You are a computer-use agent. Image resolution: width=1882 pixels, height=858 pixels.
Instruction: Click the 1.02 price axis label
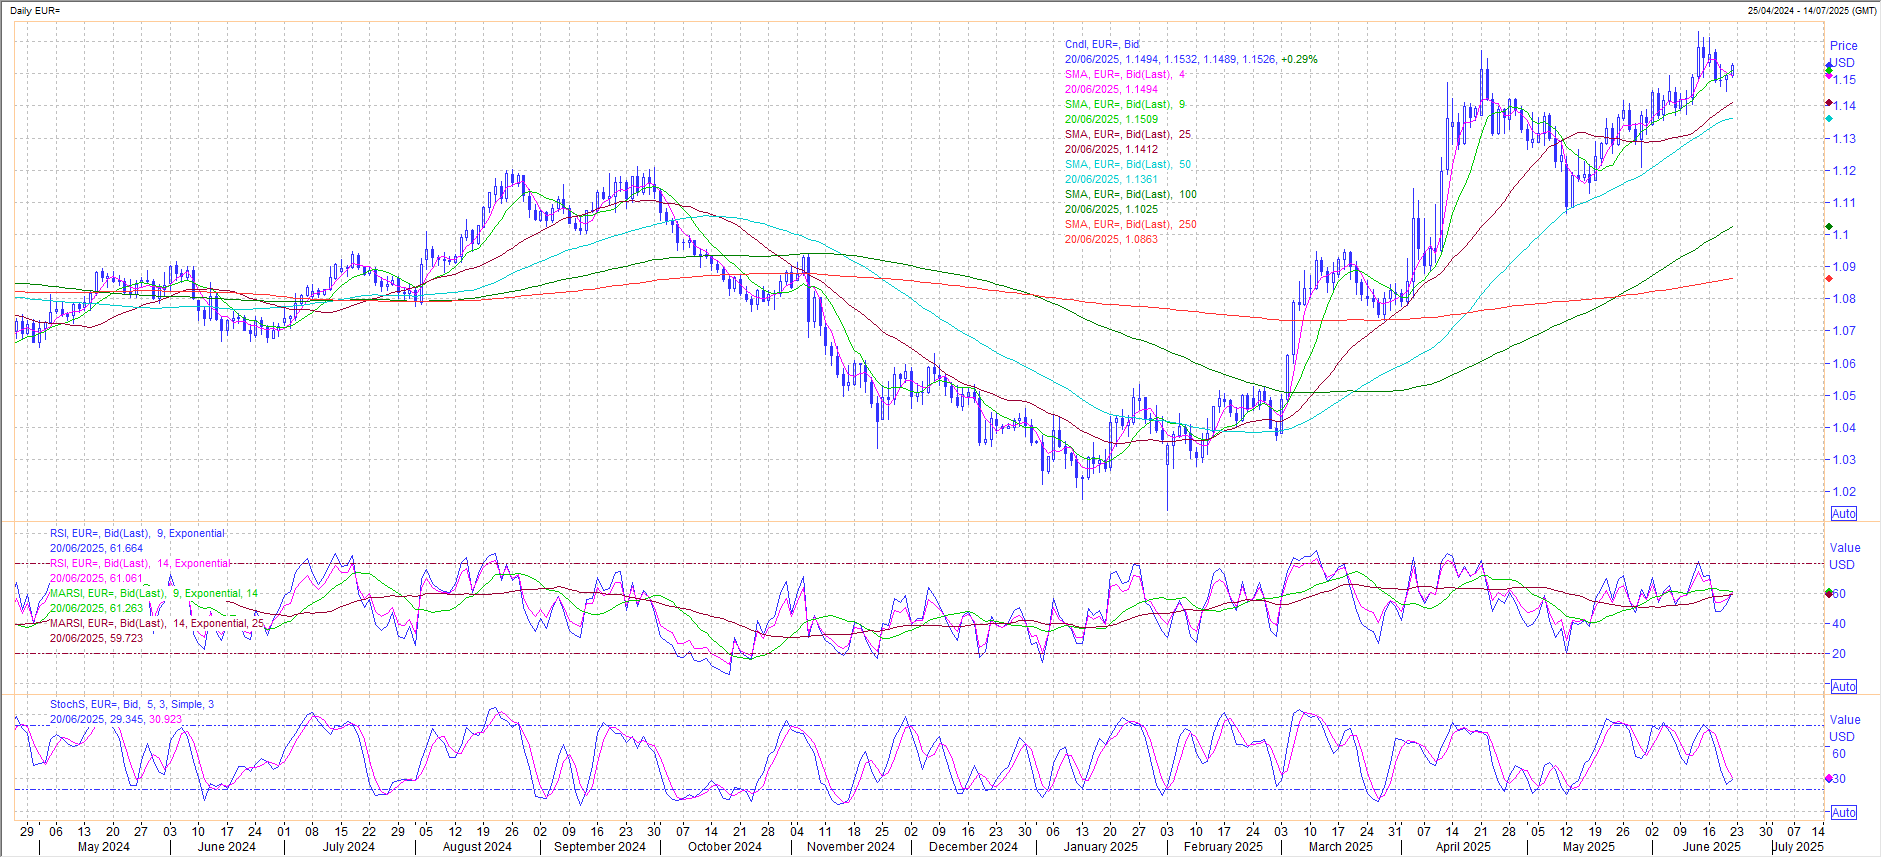coord(1844,492)
